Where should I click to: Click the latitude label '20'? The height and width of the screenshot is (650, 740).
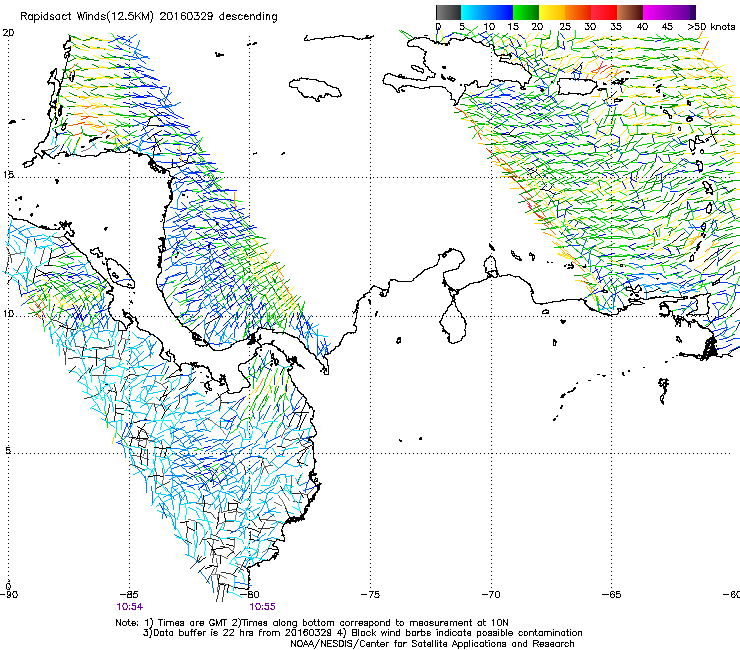(x=8, y=33)
